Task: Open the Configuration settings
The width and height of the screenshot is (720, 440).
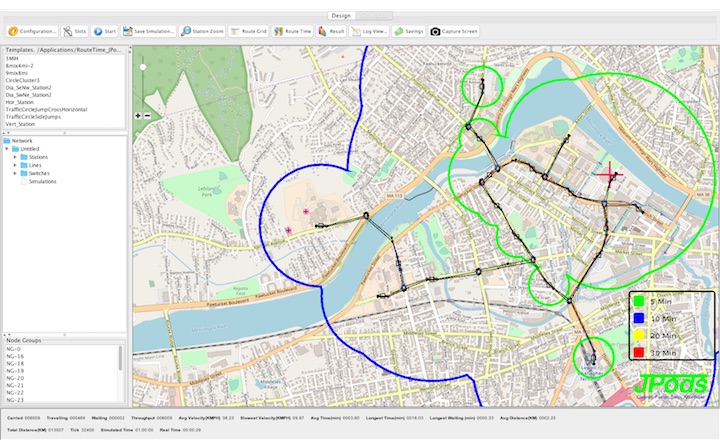Action: tap(31, 31)
